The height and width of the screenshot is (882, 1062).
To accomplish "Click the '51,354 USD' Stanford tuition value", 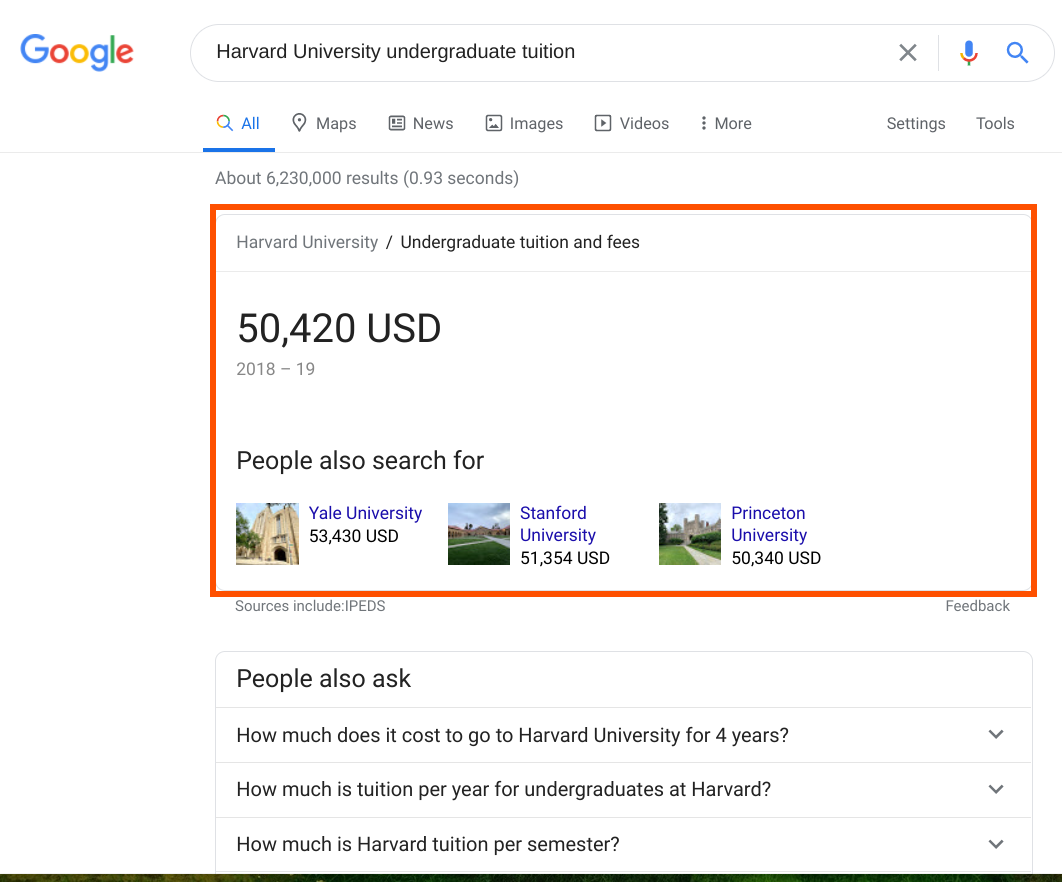I will tap(565, 558).
